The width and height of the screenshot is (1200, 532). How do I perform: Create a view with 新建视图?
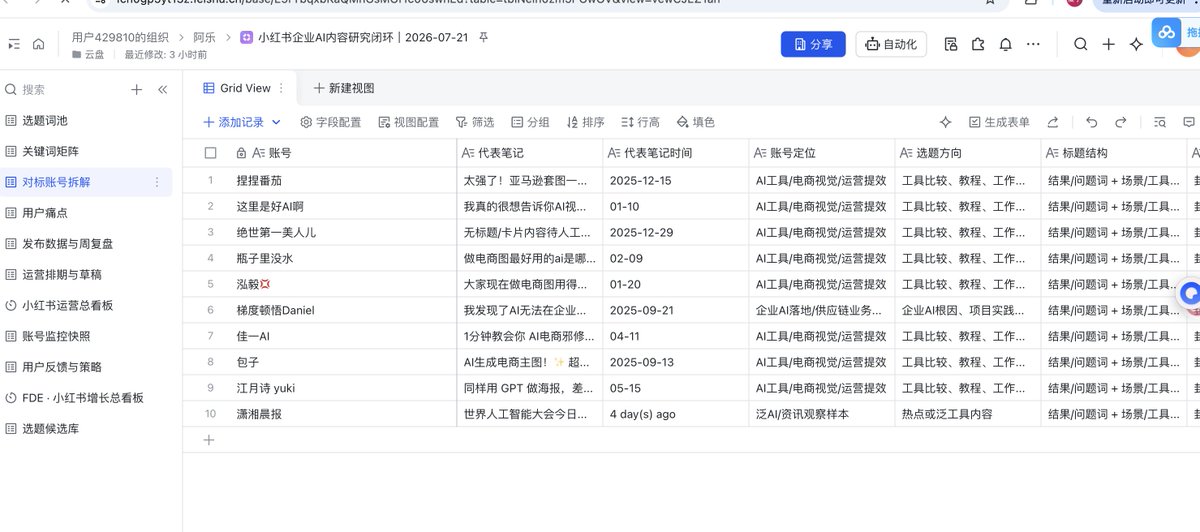344,88
